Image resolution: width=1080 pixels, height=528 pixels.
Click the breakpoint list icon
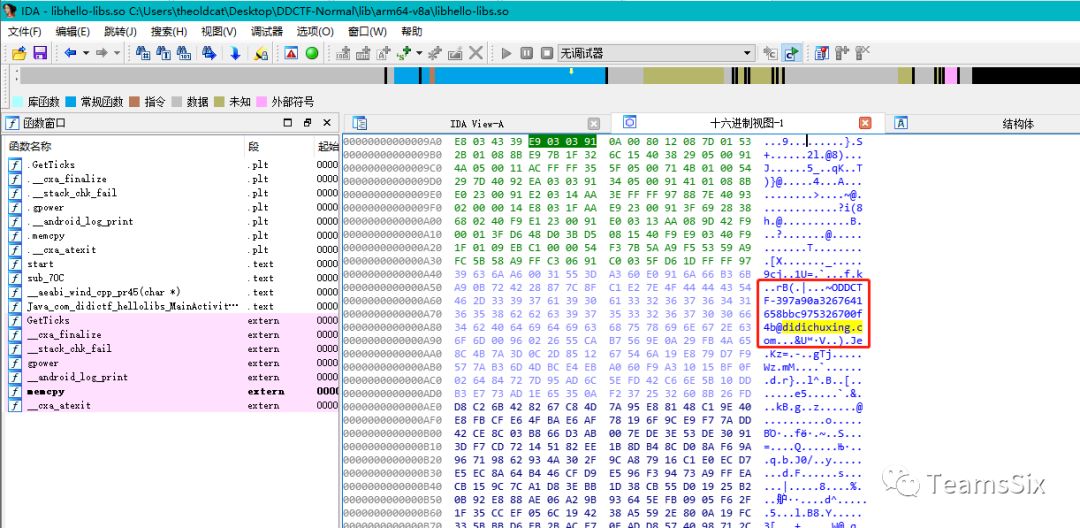tap(821, 53)
